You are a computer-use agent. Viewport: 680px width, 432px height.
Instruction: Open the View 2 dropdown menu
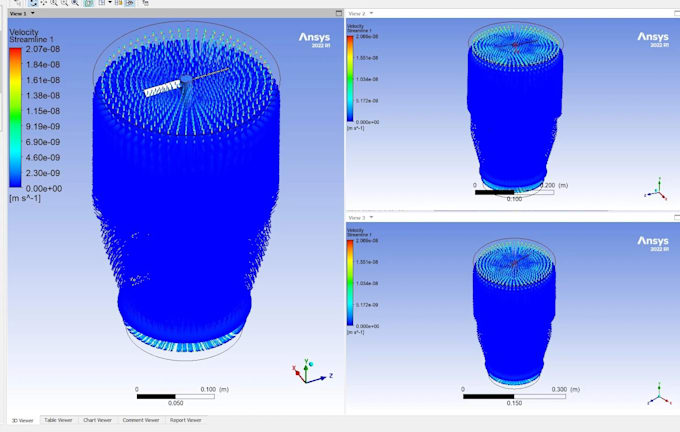click(x=371, y=13)
